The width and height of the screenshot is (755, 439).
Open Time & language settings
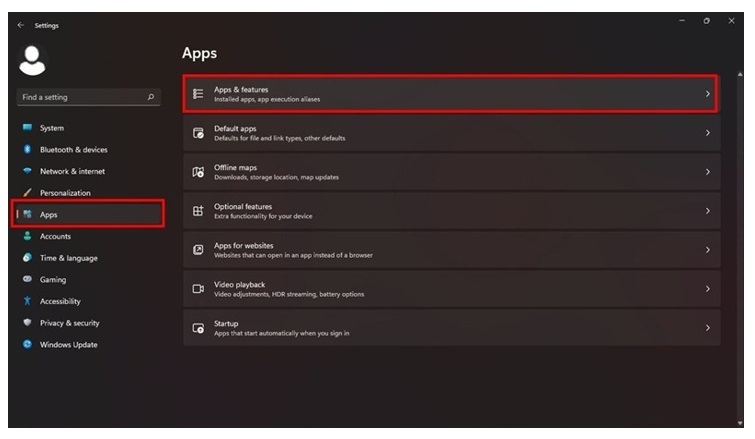point(68,258)
